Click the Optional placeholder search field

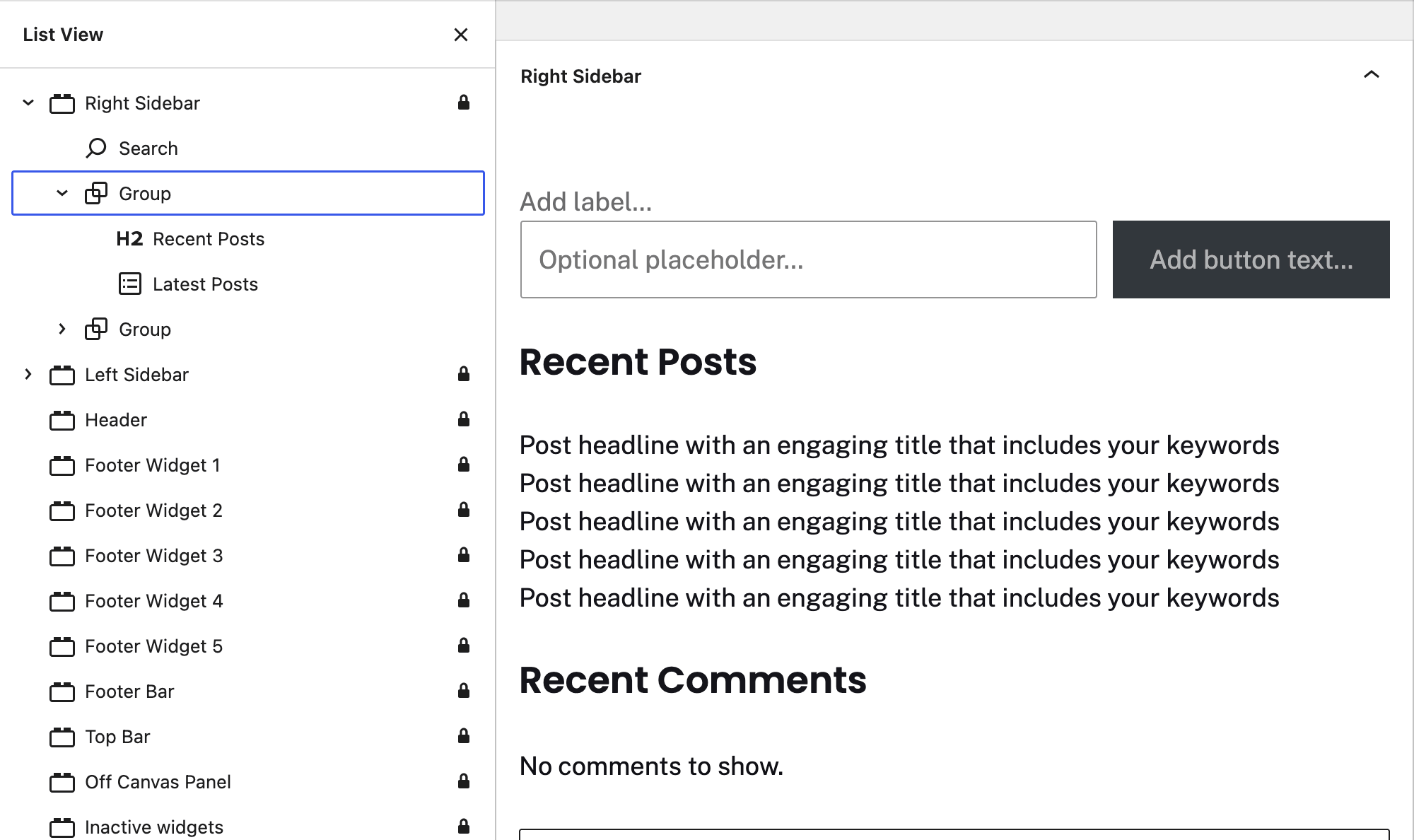pyautogui.click(x=808, y=260)
